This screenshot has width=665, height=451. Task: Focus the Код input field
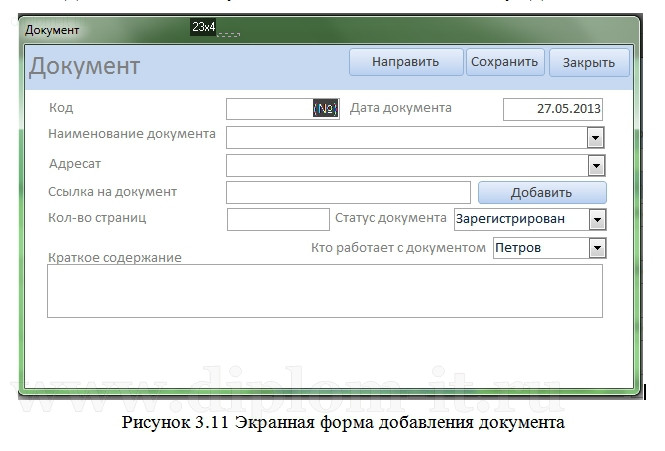(270, 109)
